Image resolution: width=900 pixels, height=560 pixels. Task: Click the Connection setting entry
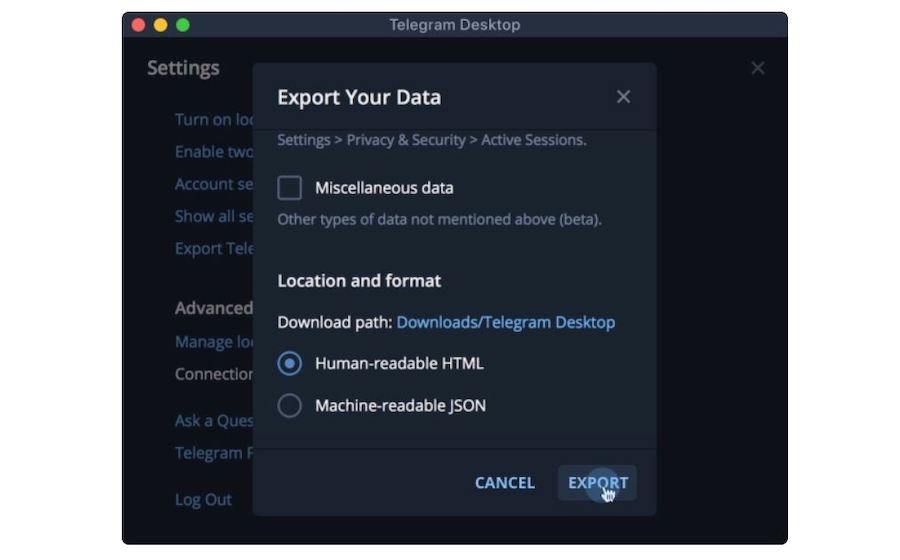[x=213, y=374]
